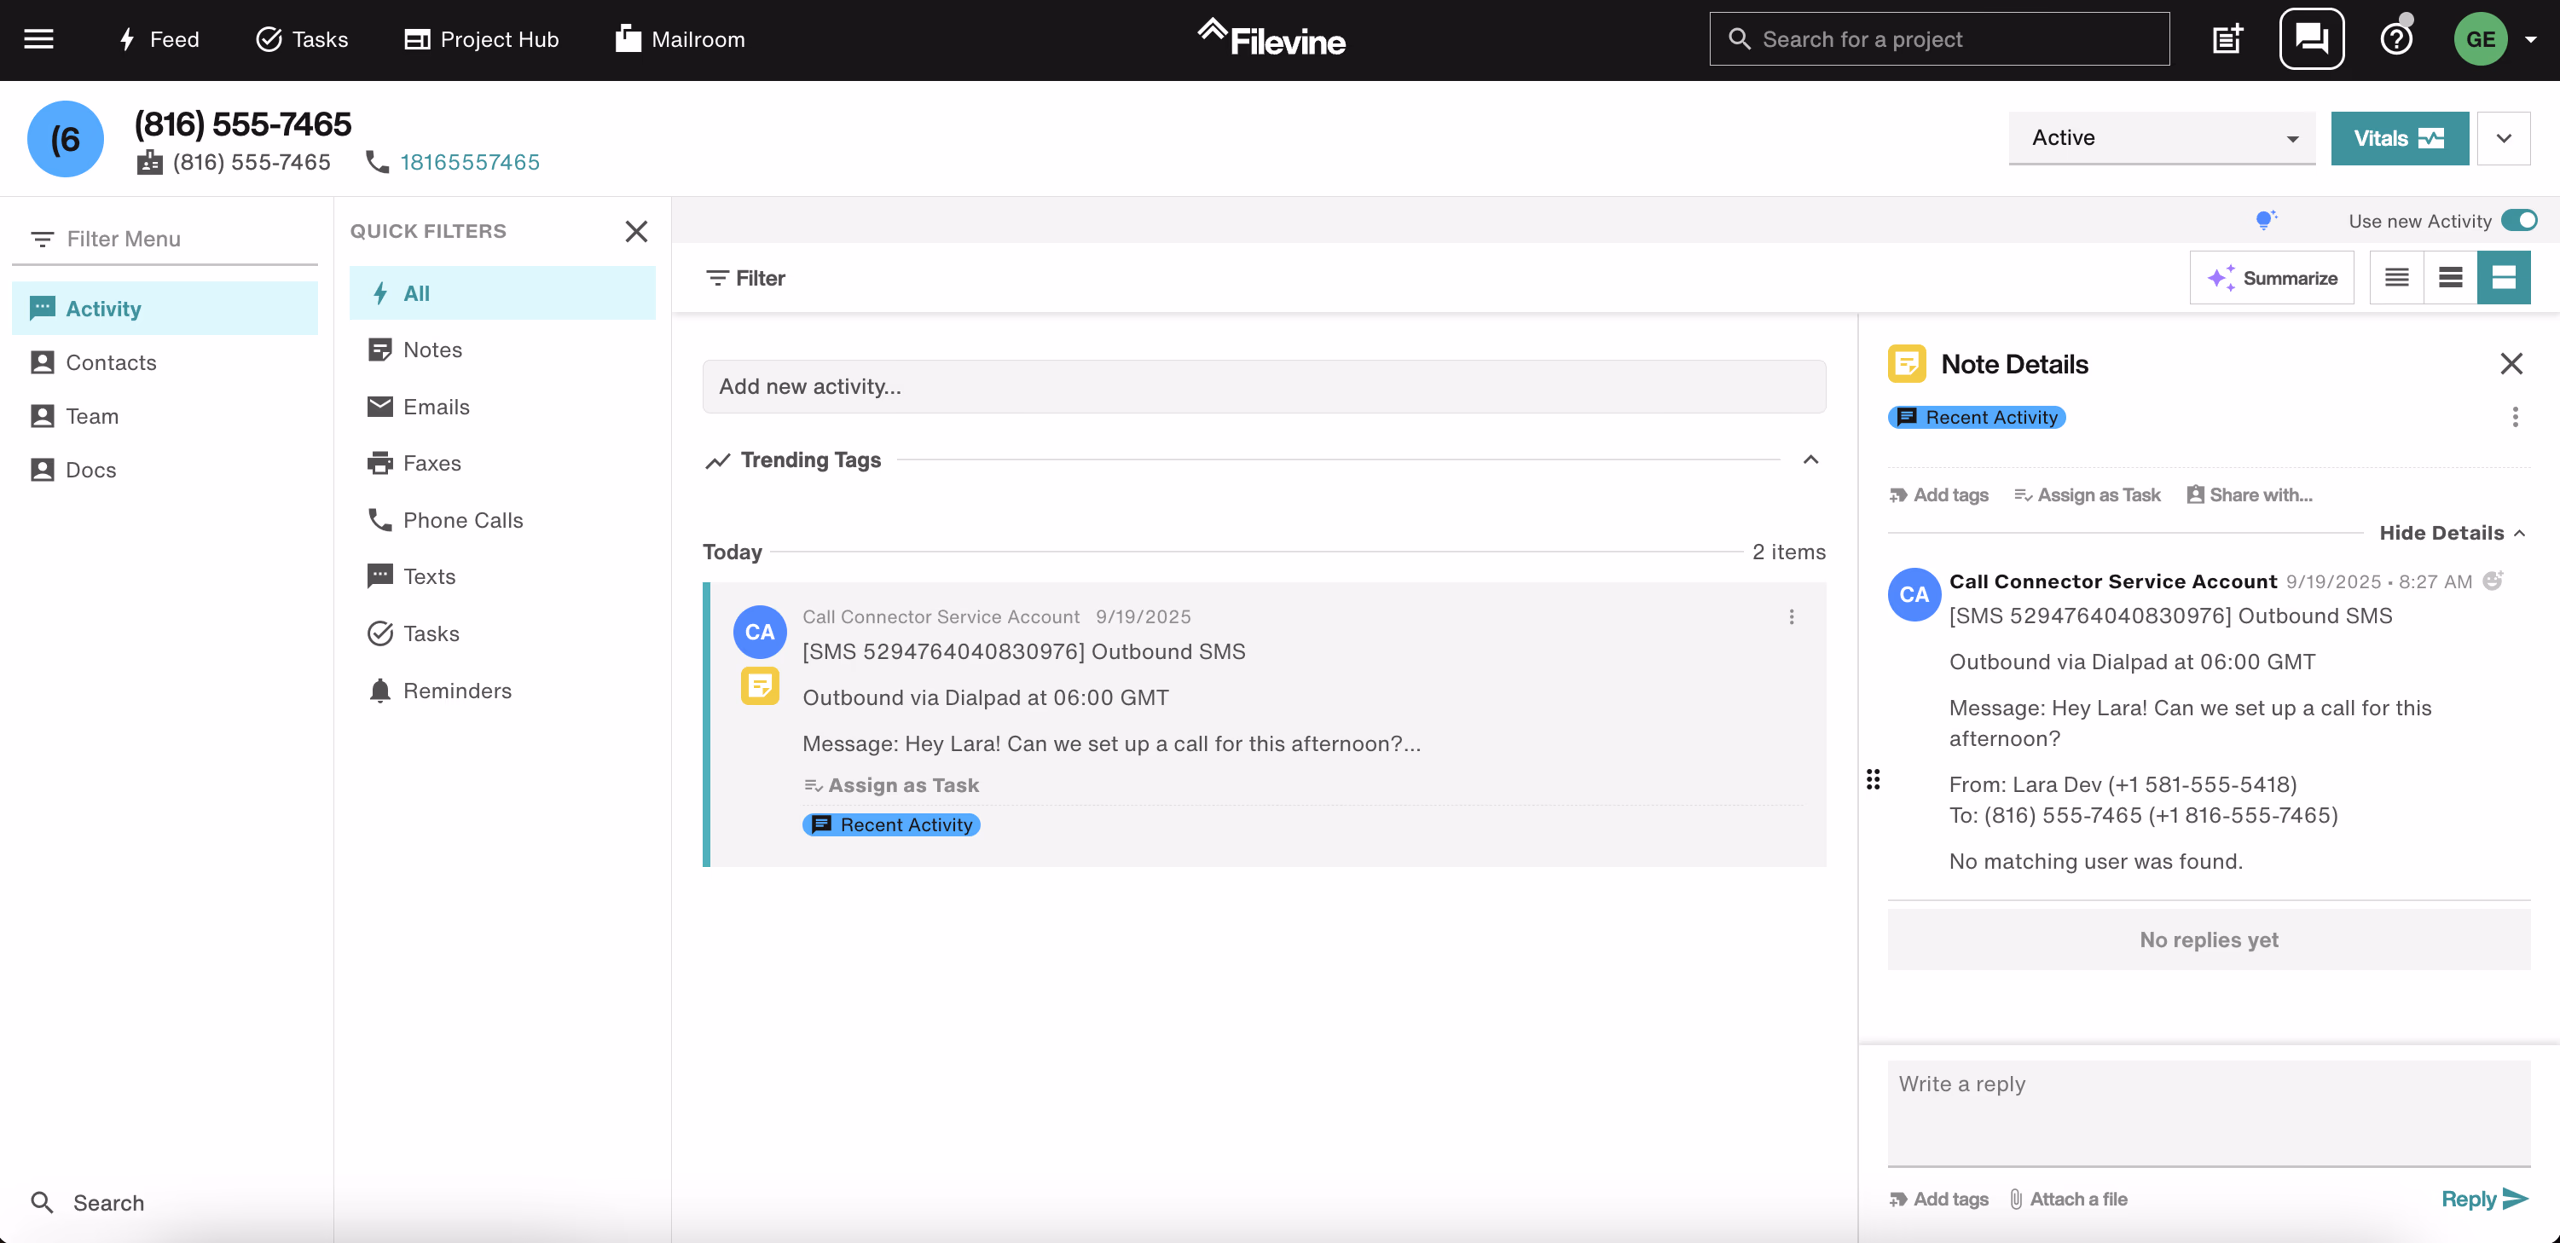Switch to the Contacts sidebar tab
This screenshot has height=1243, width=2560.
point(110,362)
